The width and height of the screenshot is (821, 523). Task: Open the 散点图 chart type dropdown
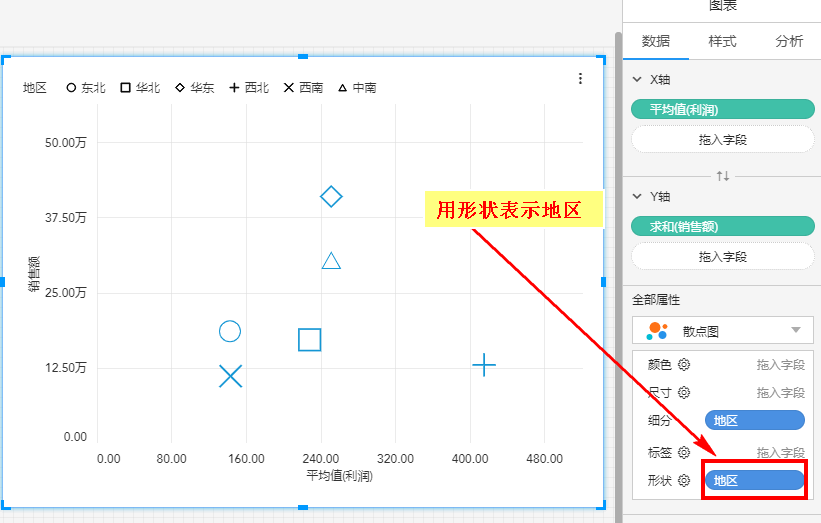[x=723, y=330]
